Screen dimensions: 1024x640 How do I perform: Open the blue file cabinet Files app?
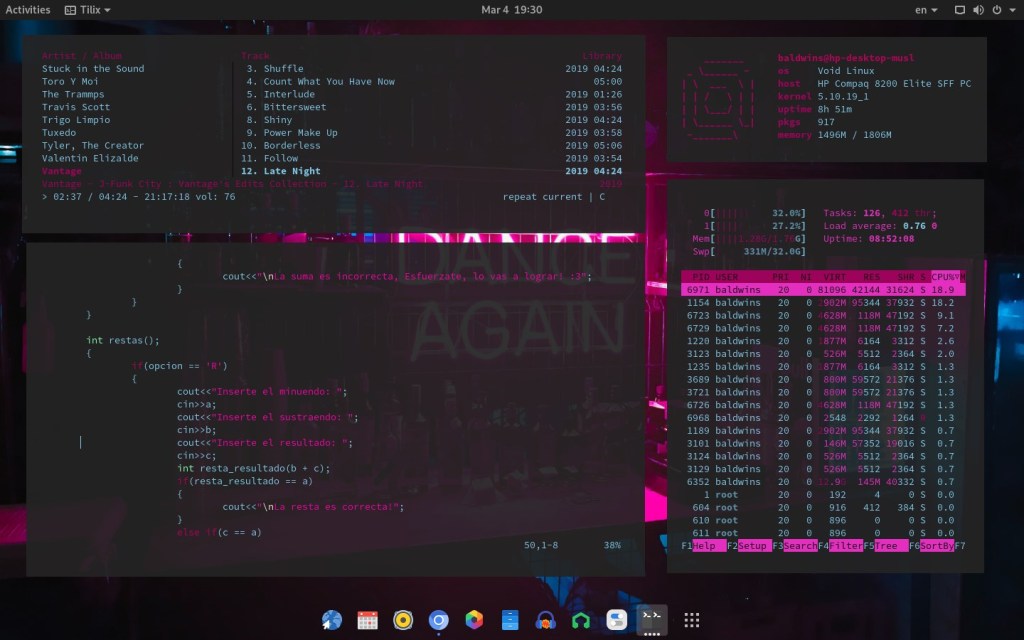(510, 620)
